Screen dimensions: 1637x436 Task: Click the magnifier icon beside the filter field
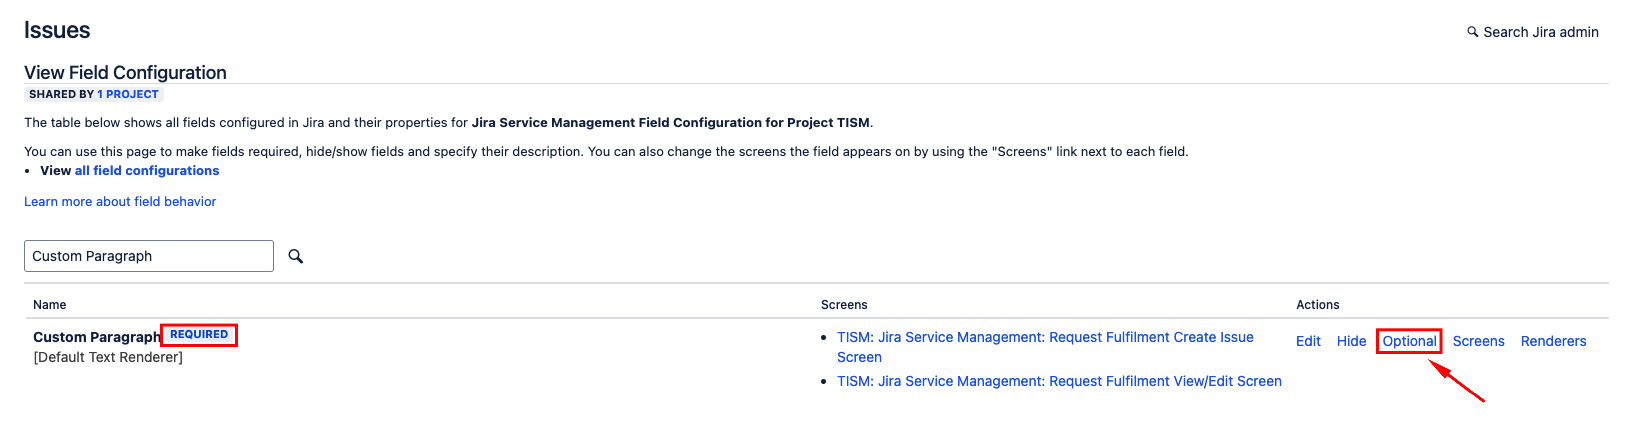(x=296, y=256)
